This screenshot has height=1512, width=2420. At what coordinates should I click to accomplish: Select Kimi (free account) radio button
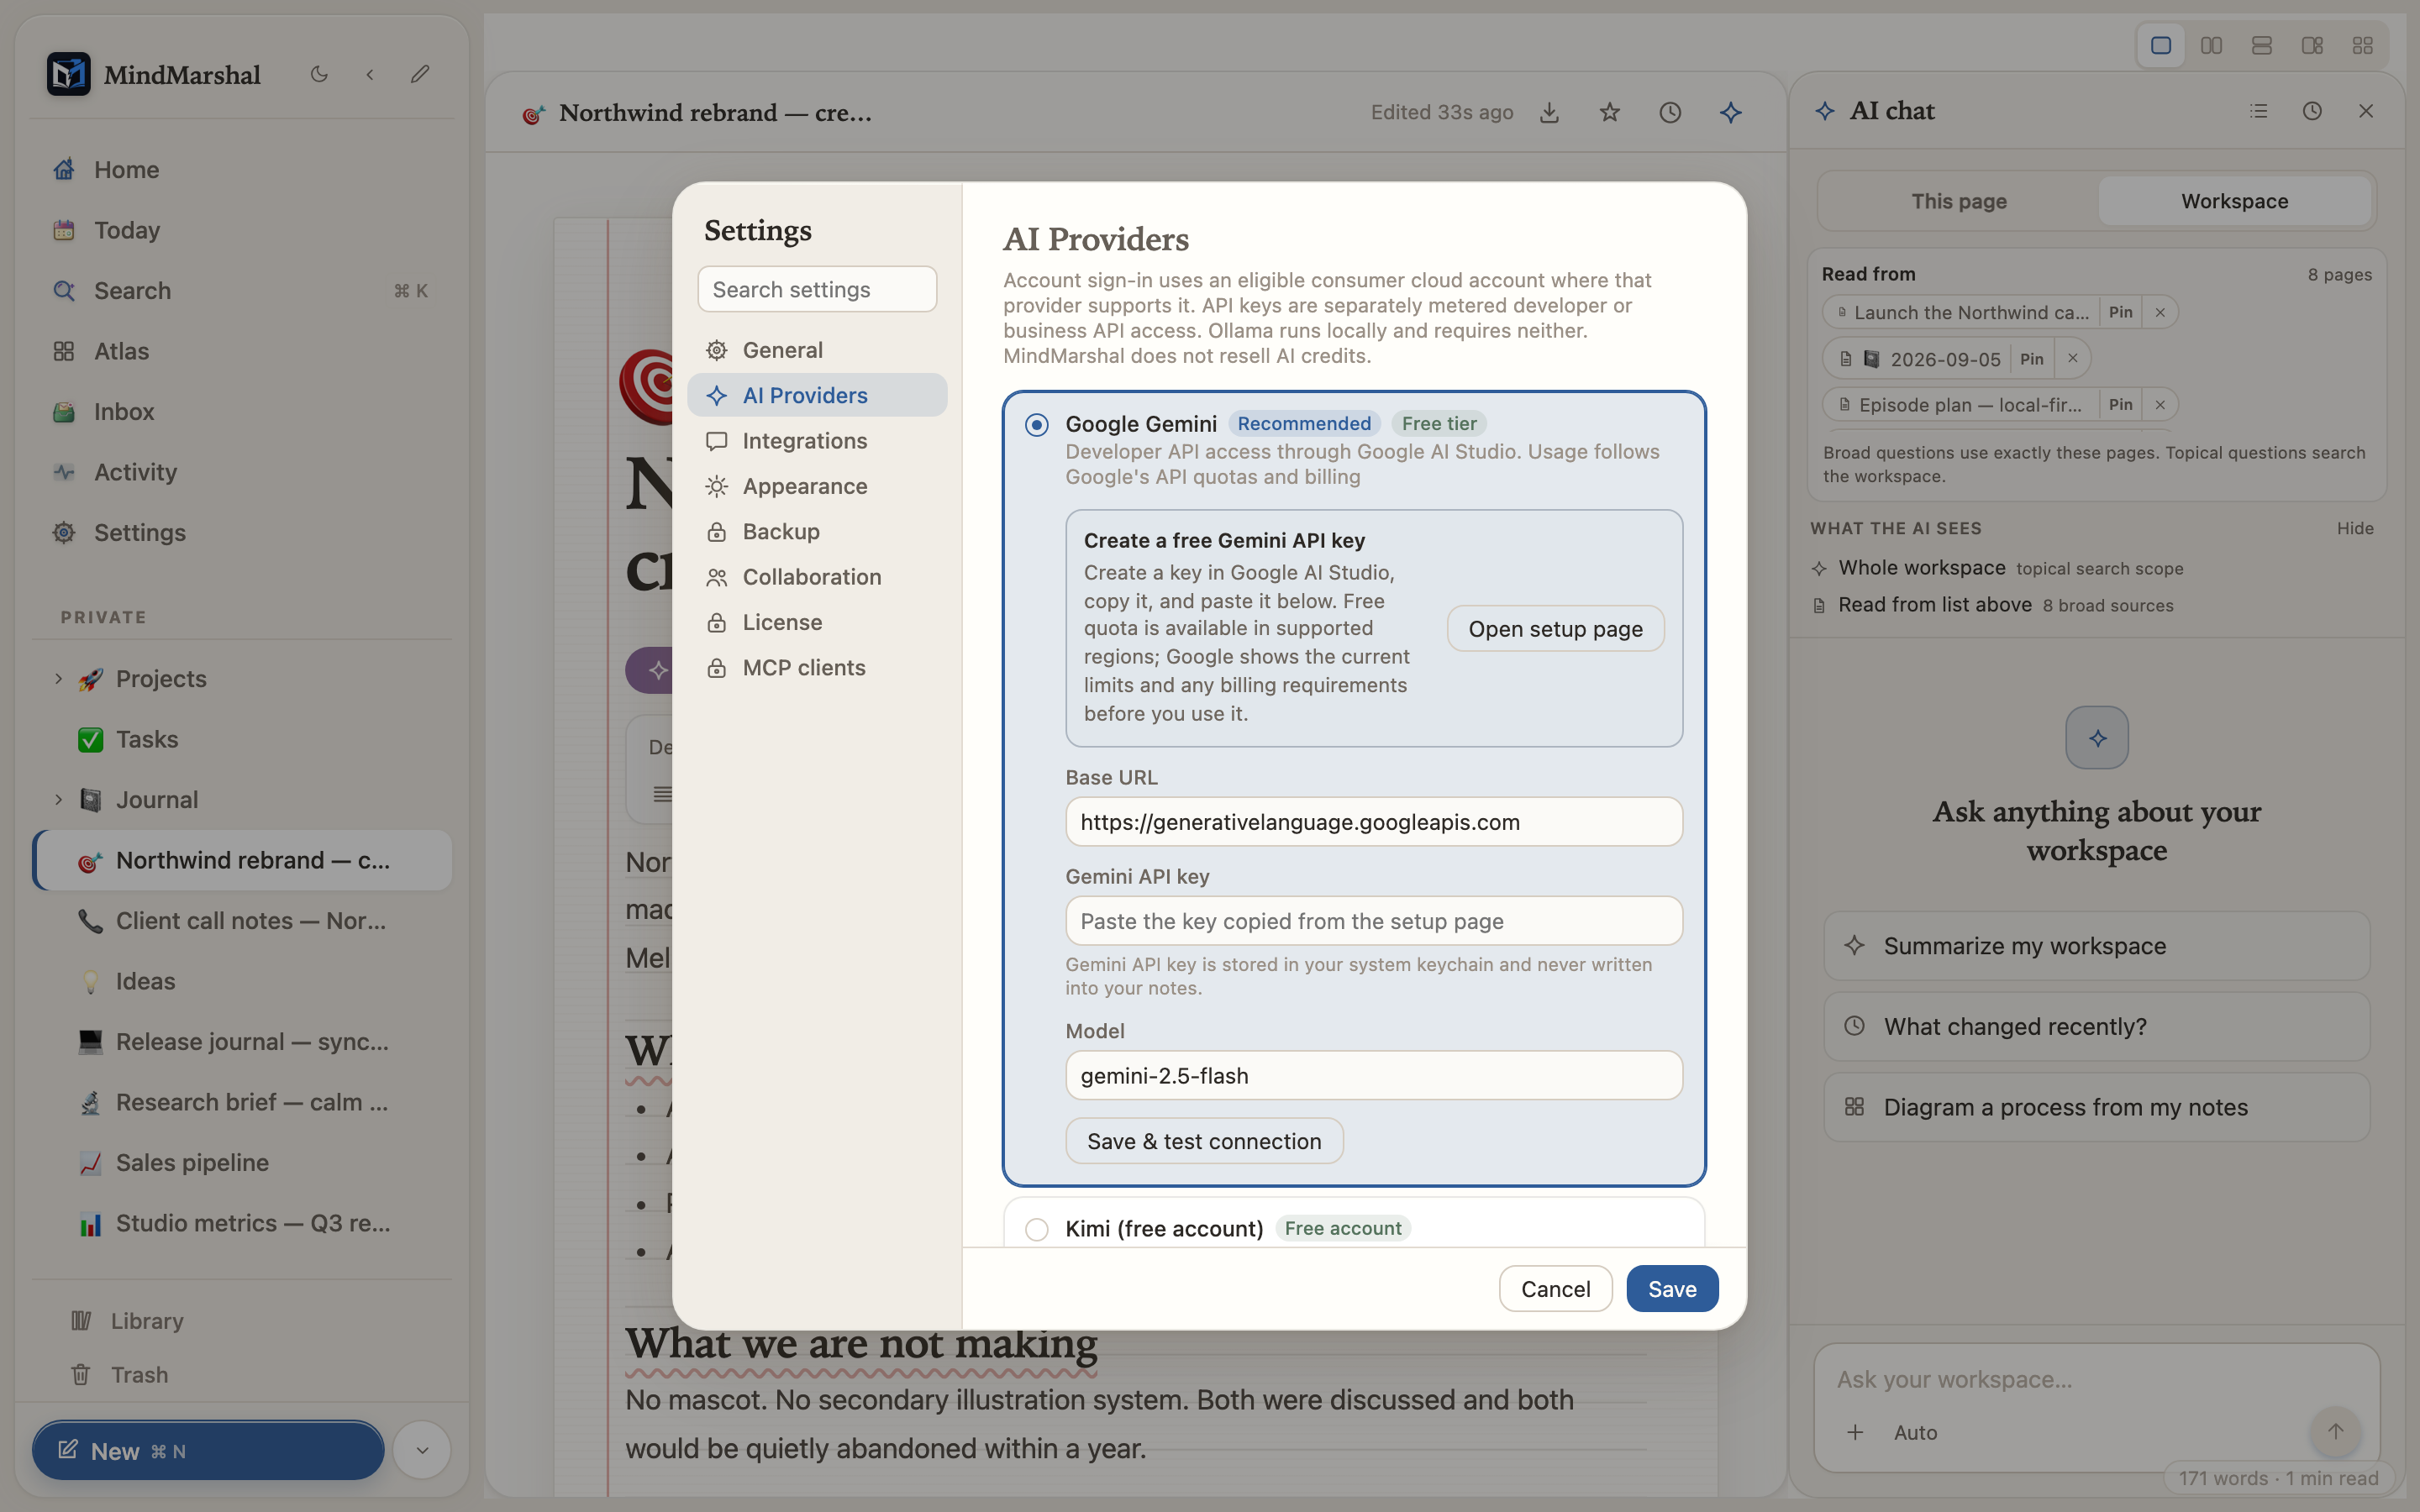(1037, 1229)
